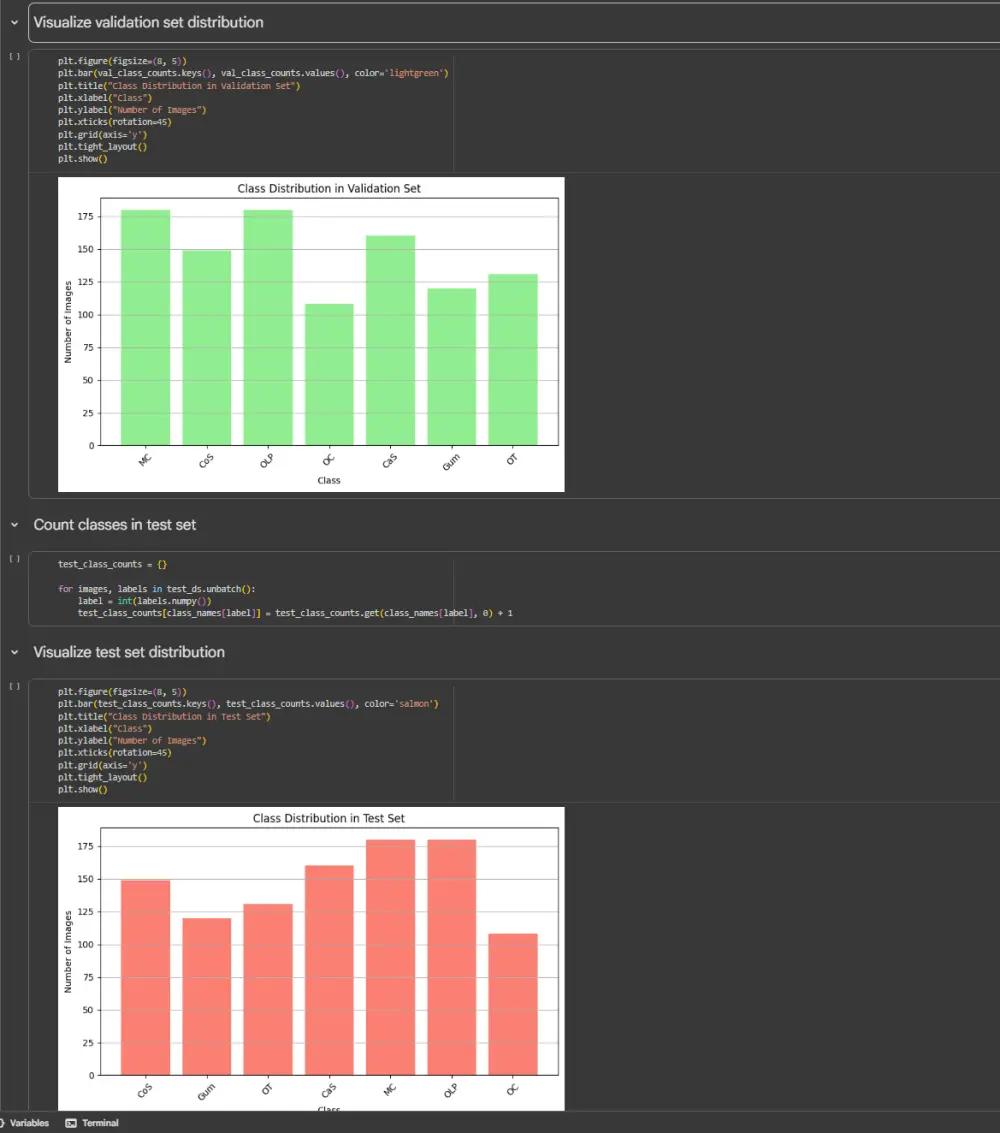Click the plt.bar test_class_counts salmon code line
The image size is (1000, 1133).
point(248,703)
